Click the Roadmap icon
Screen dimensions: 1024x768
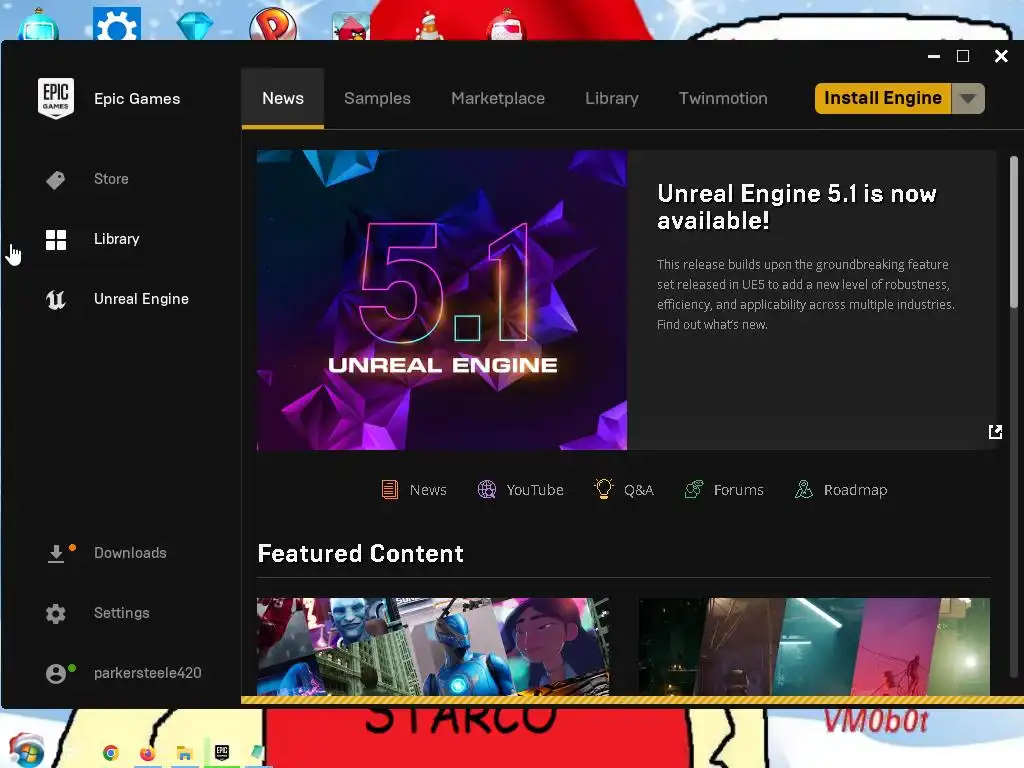(803, 489)
